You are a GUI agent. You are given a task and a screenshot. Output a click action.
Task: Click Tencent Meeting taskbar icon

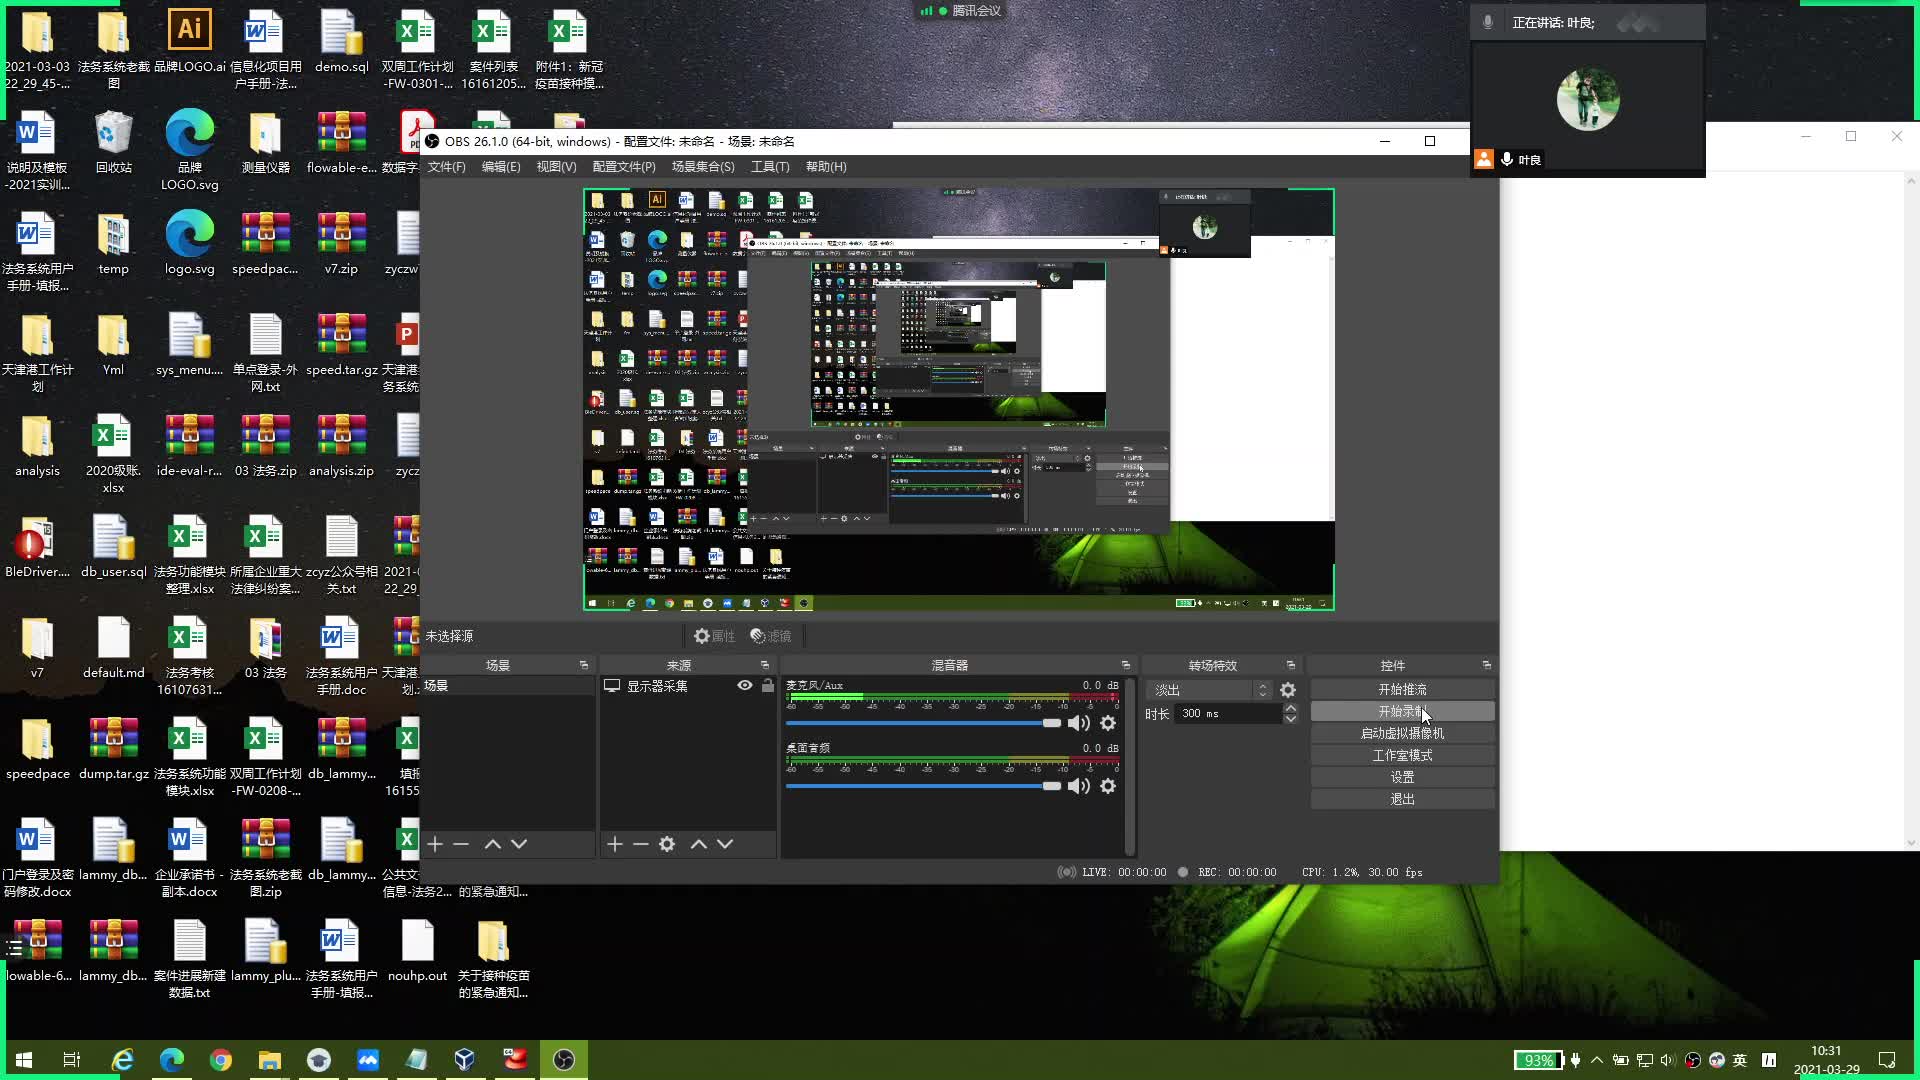pos(368,1059)
